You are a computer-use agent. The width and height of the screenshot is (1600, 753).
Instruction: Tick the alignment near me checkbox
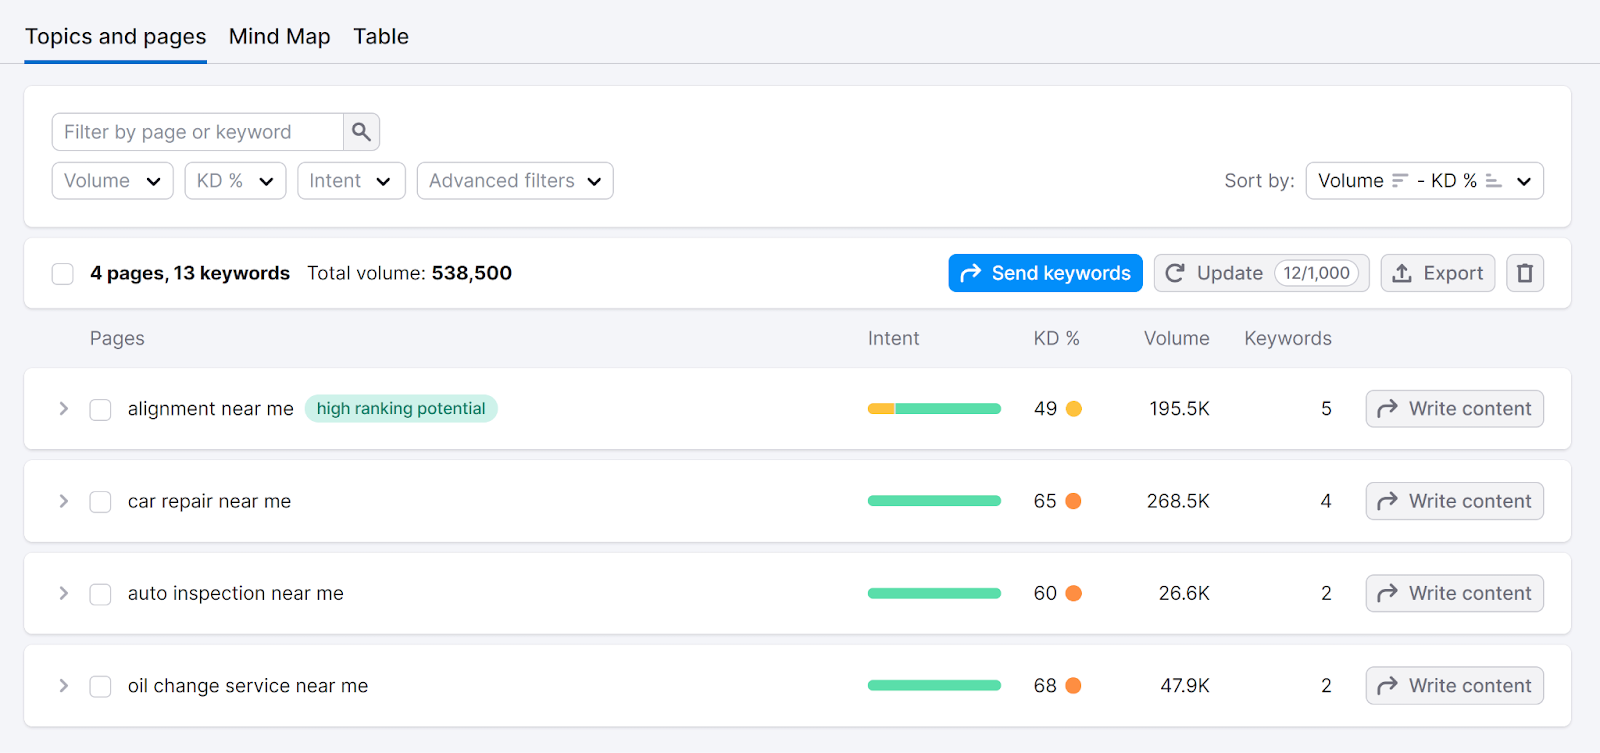click(100, 410)
